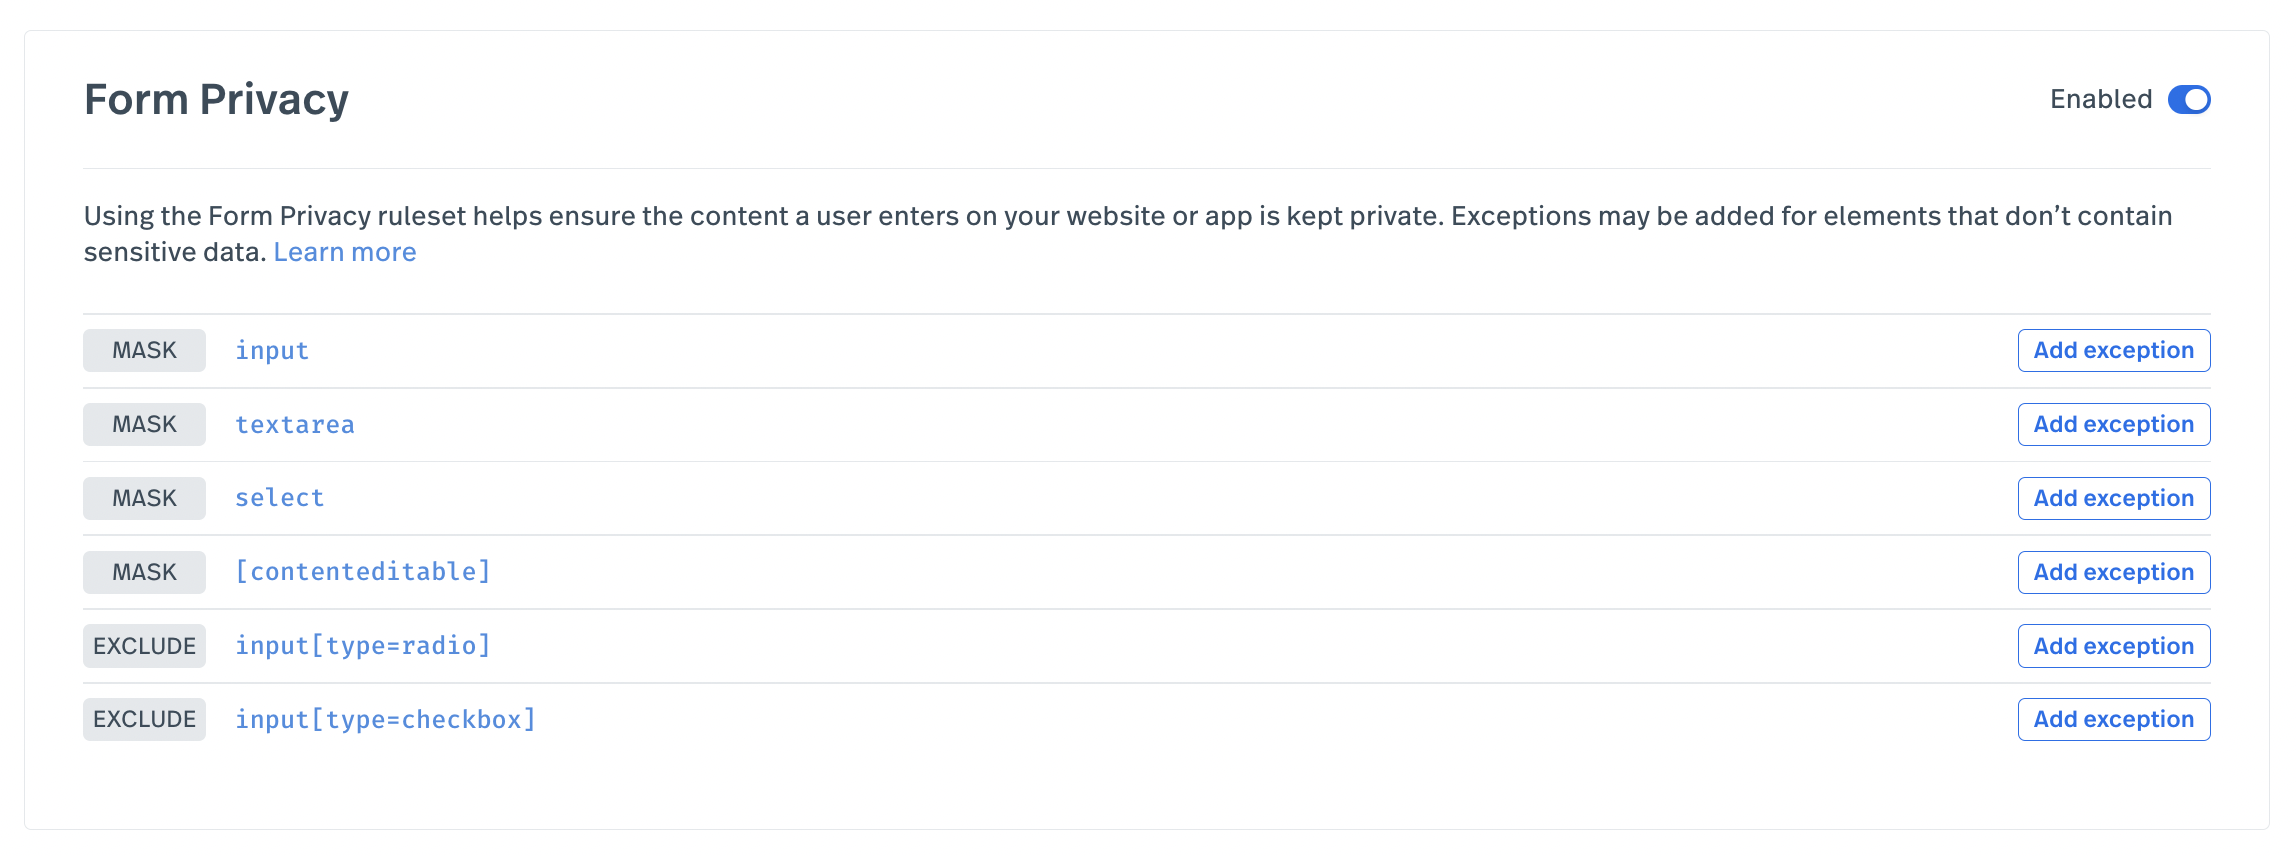Viewport: 2296px width, 856px height.
Task: Click the select selector text
Action: (279, 498)
